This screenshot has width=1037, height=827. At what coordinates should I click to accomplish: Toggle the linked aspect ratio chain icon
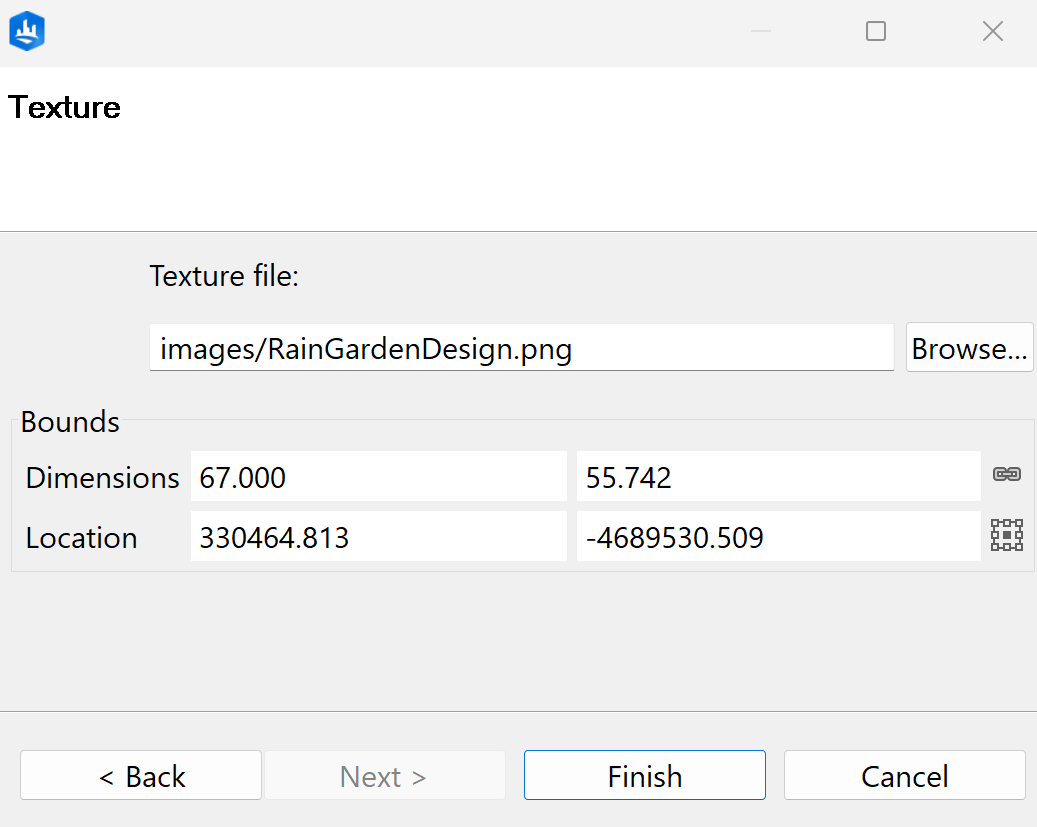click(x=1006, y=475)
